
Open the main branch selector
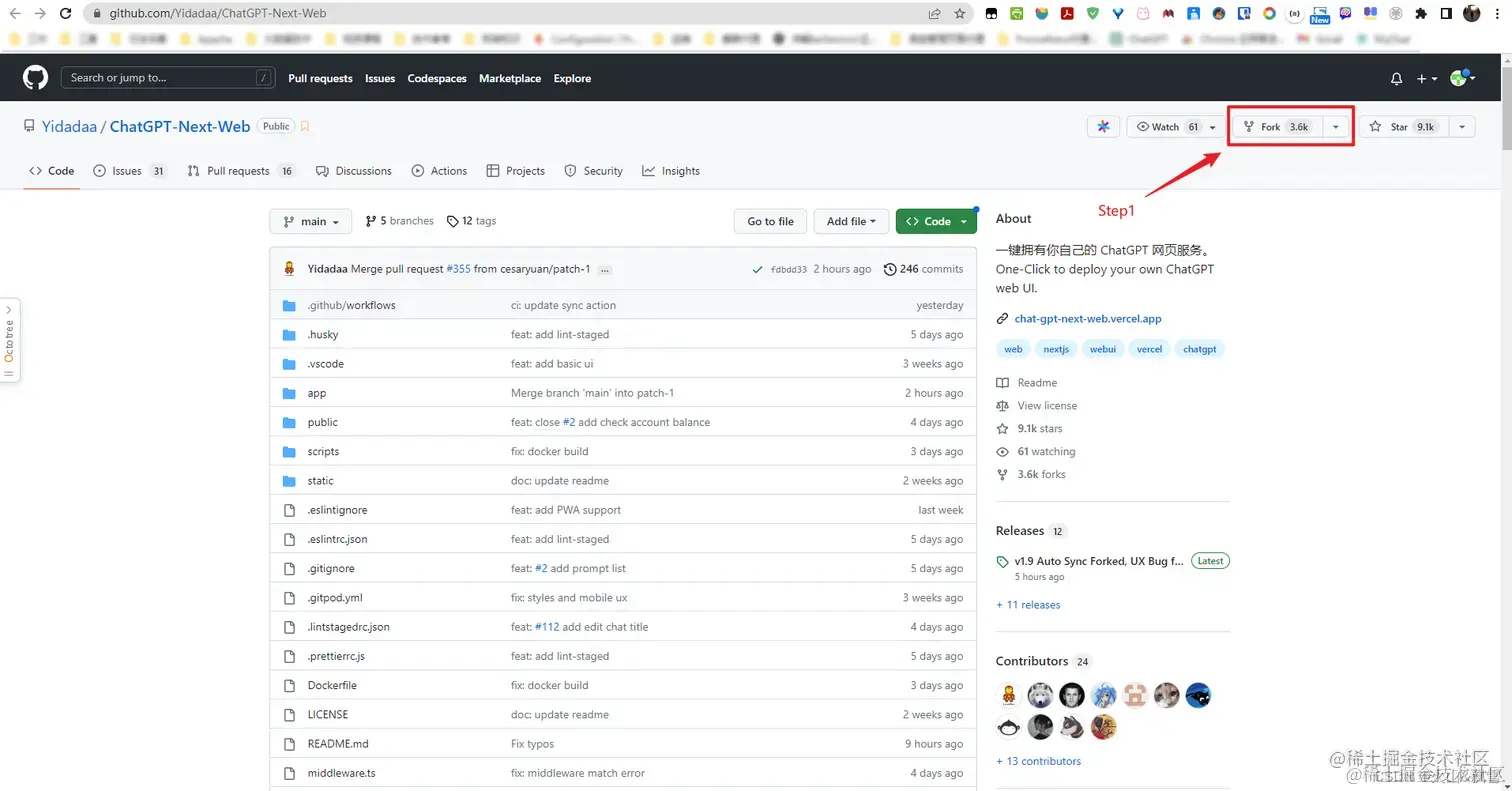click(x=311, y=222)
